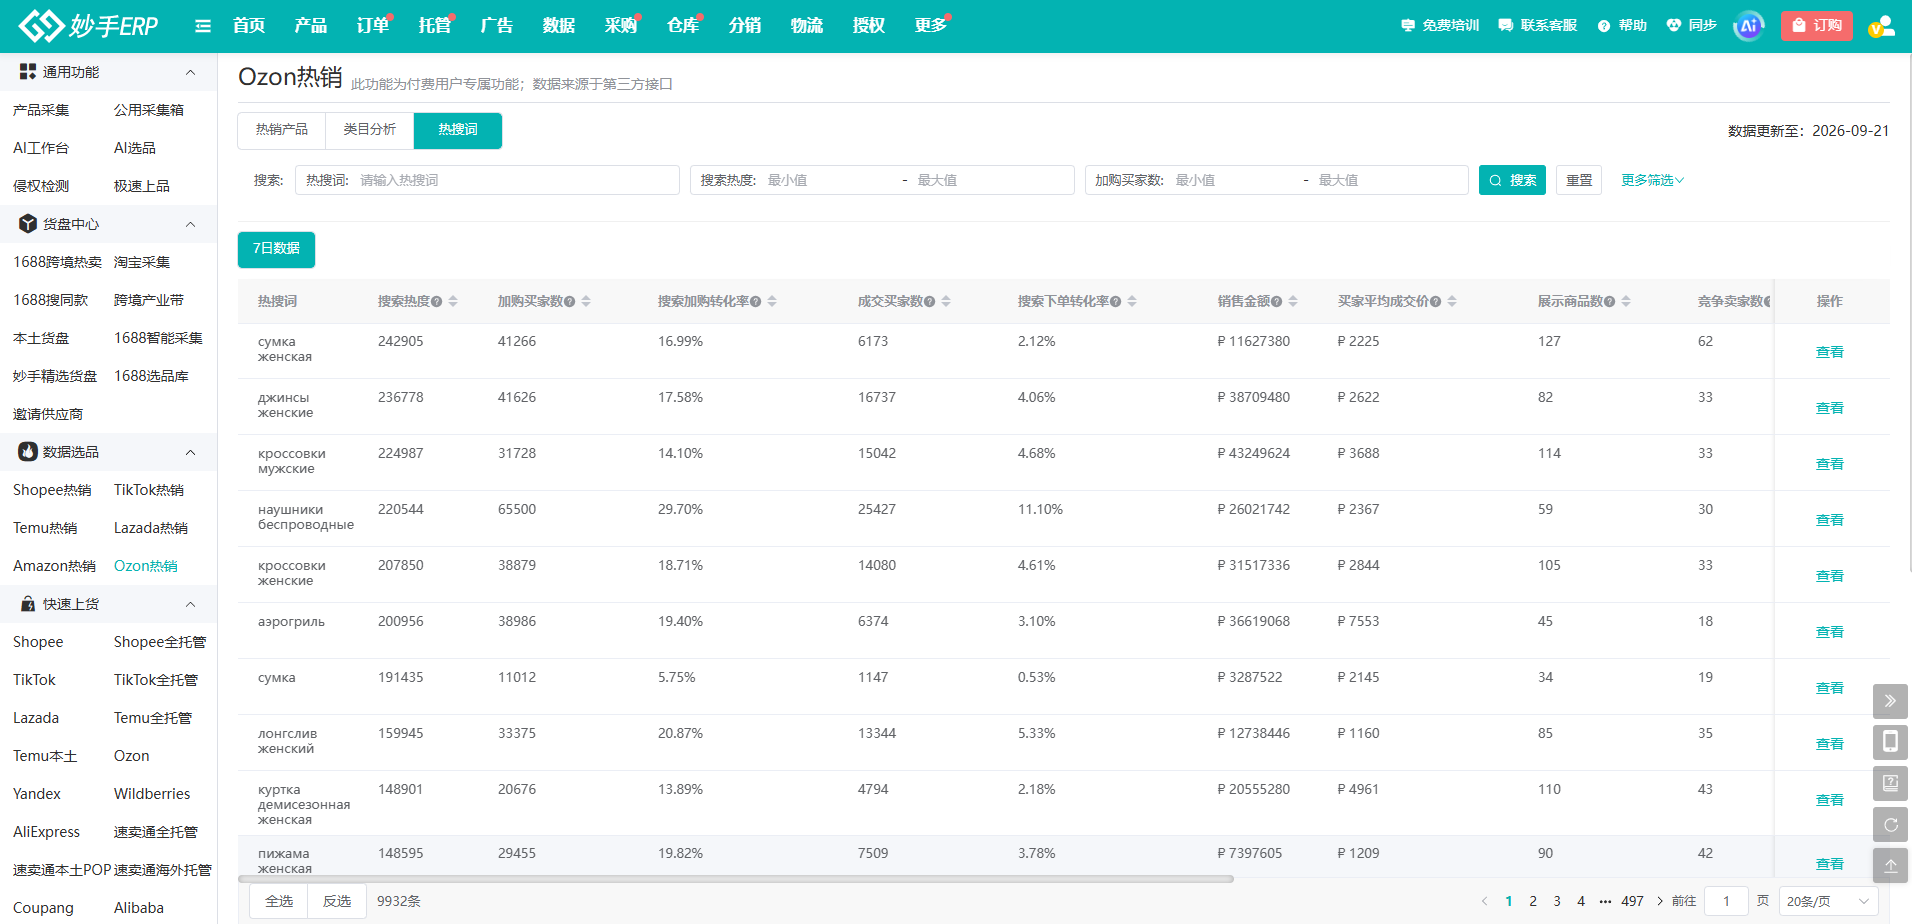Sort by 销售金额 column arrows

(1293, 302)
